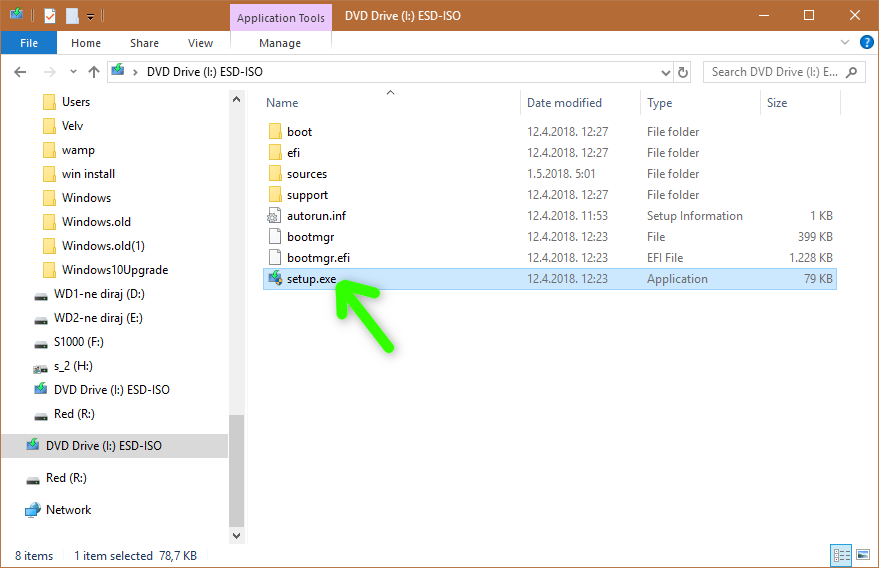
Task: Select the support folder icon
Action: click(x=275, y=195)
